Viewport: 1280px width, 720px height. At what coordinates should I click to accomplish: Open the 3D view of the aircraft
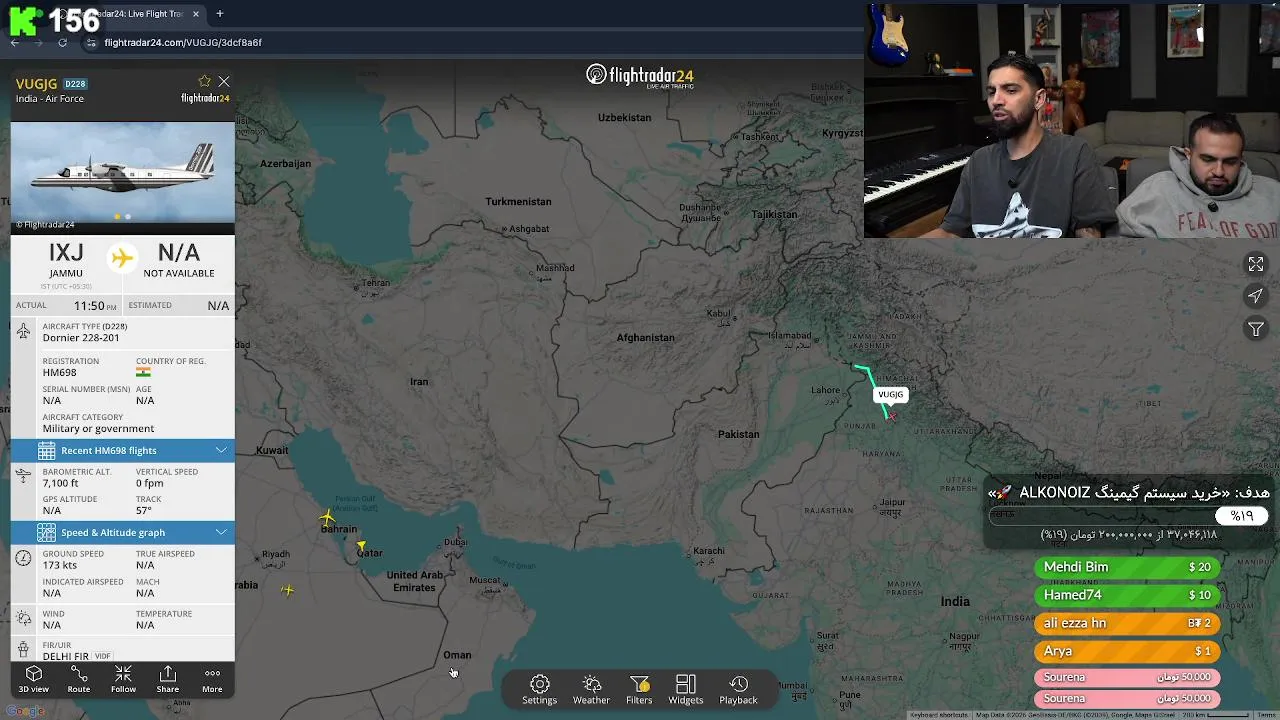click(x=33, y=680)
